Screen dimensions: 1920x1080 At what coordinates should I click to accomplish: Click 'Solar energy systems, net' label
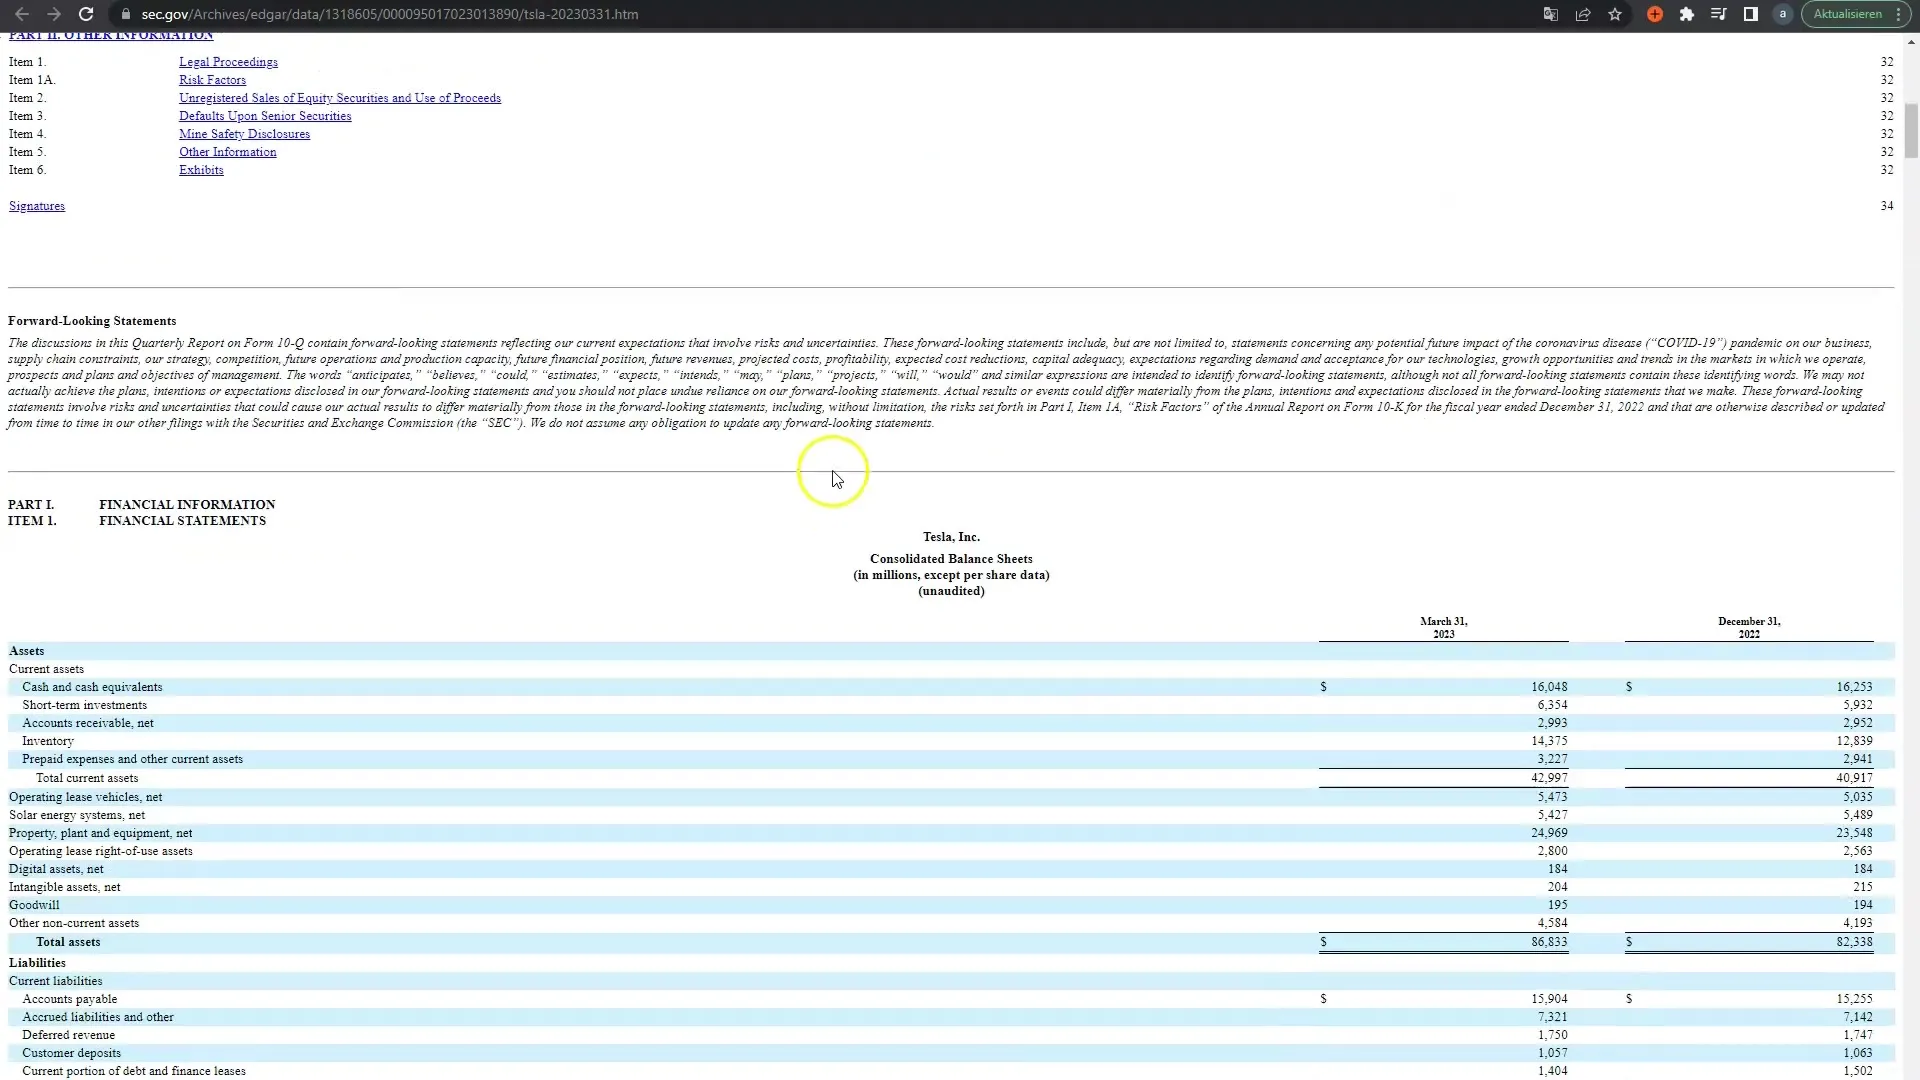click(77, 815)
